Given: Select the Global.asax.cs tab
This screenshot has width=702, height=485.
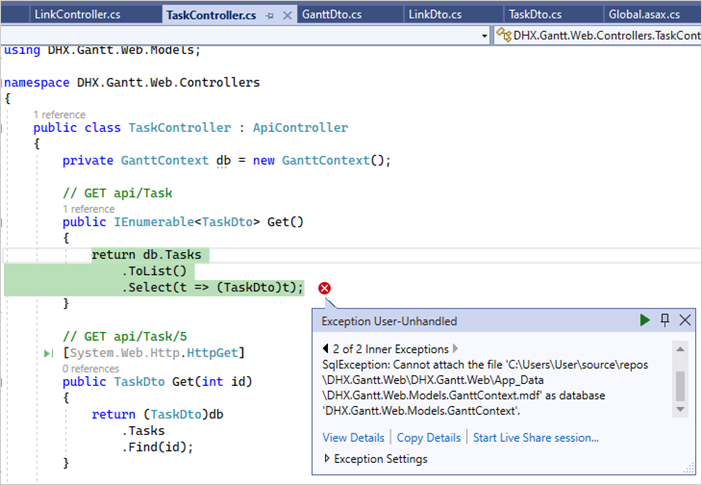Looking at the screenshot, I should pyautogui.click(x=643, y=14).
